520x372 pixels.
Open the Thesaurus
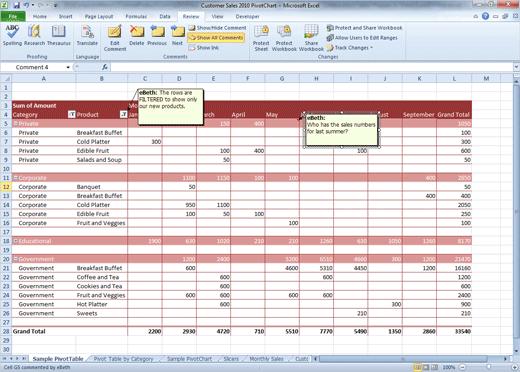pyautogui.click(x=59, y=35)
